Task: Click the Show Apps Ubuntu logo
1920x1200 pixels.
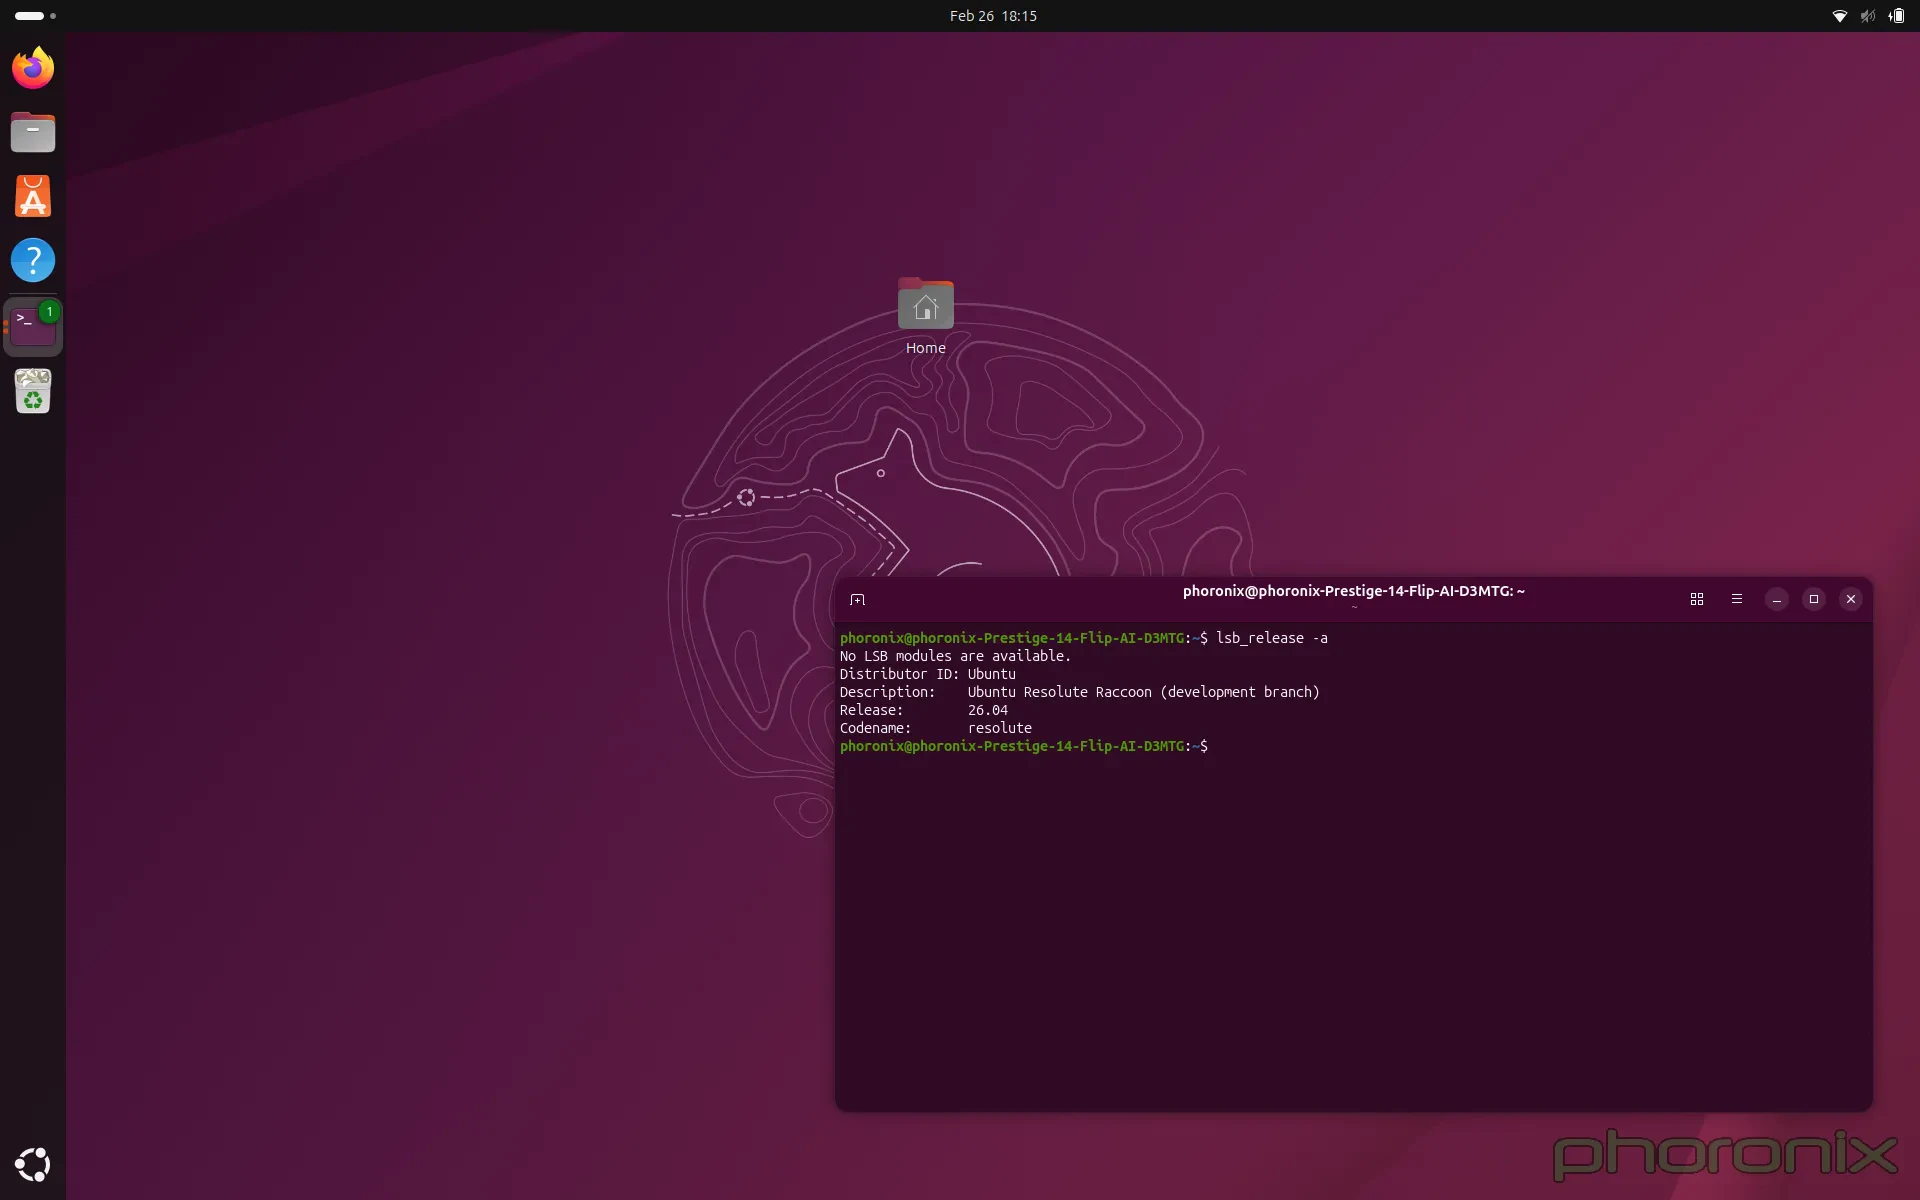Action: (x=32, y=1163)
